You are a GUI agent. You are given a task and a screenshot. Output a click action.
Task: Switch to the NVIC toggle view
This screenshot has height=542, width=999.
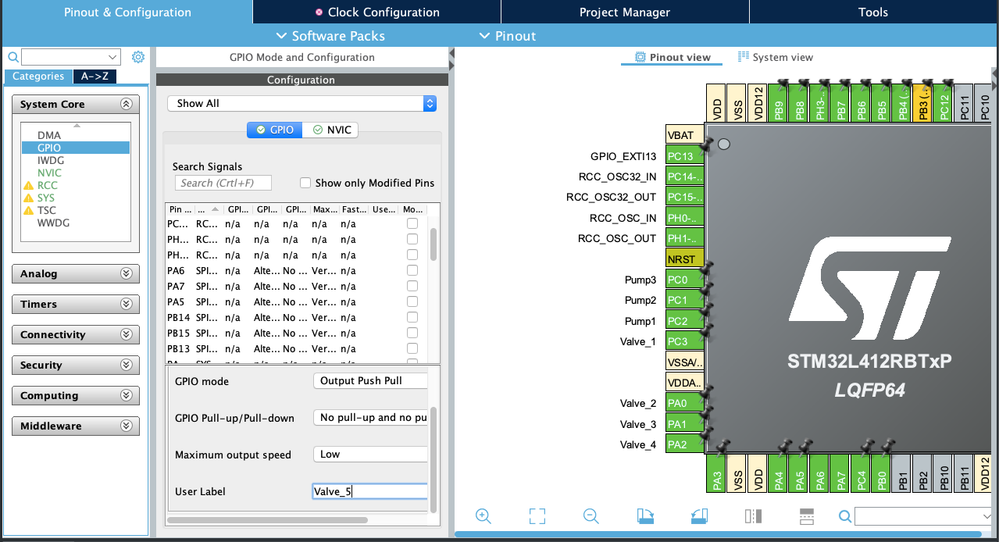coord(331,130)
